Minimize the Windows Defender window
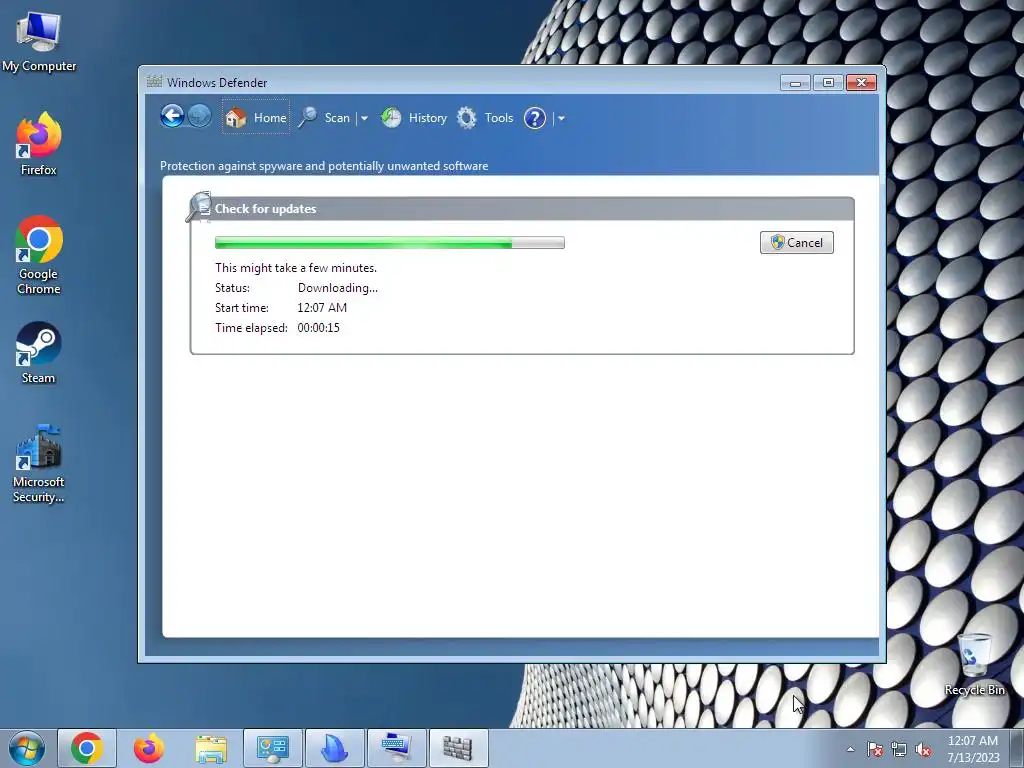 coord(795,82)
